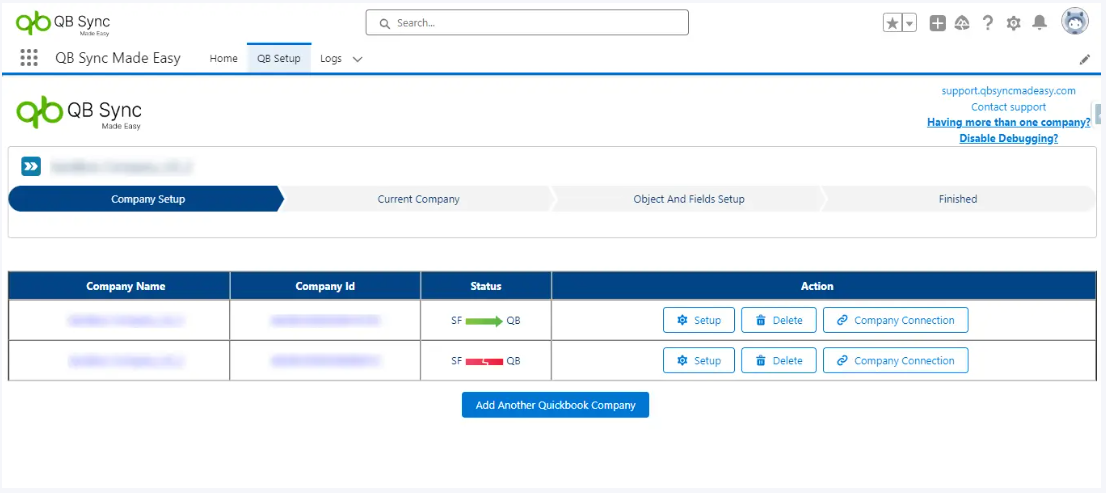Click the Company Id column header
This screenshot has width=1106, height=493.
pos(325,286)
